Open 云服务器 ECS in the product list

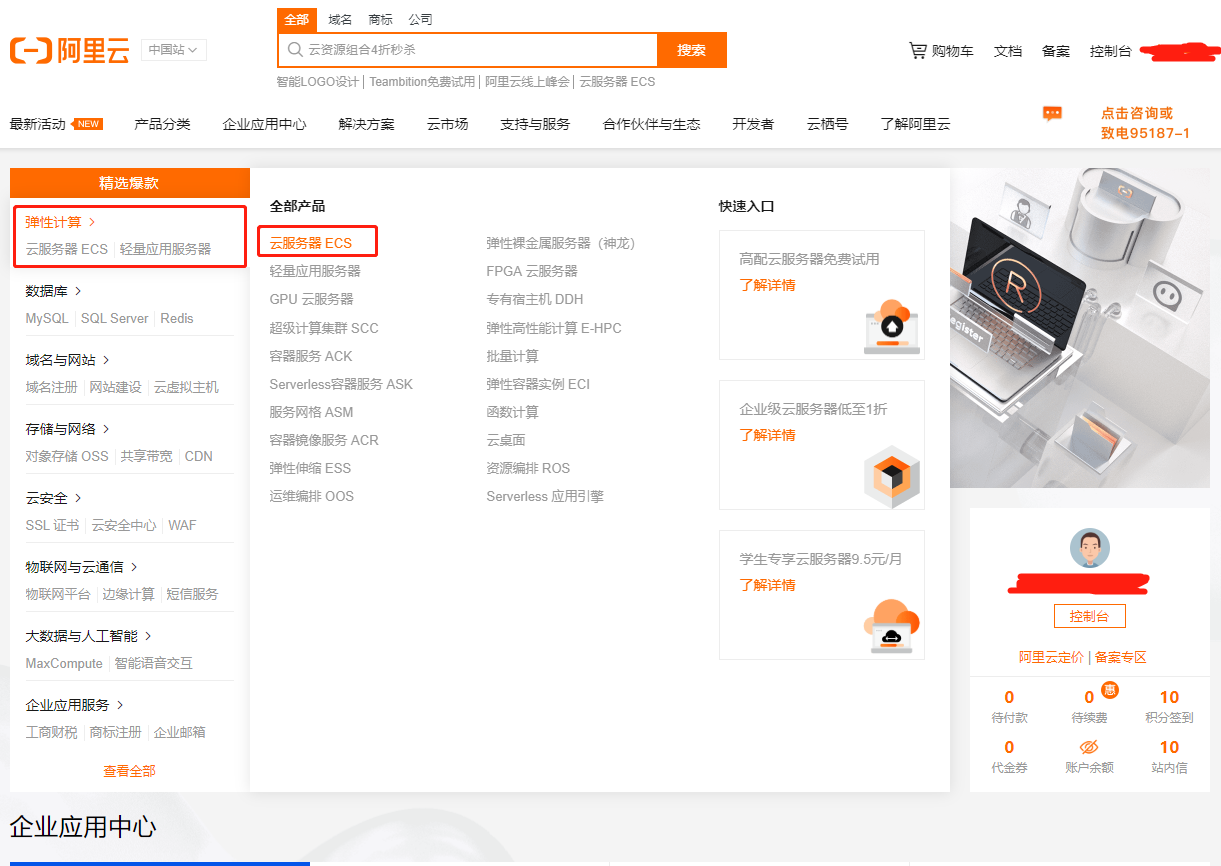(311, 243)
